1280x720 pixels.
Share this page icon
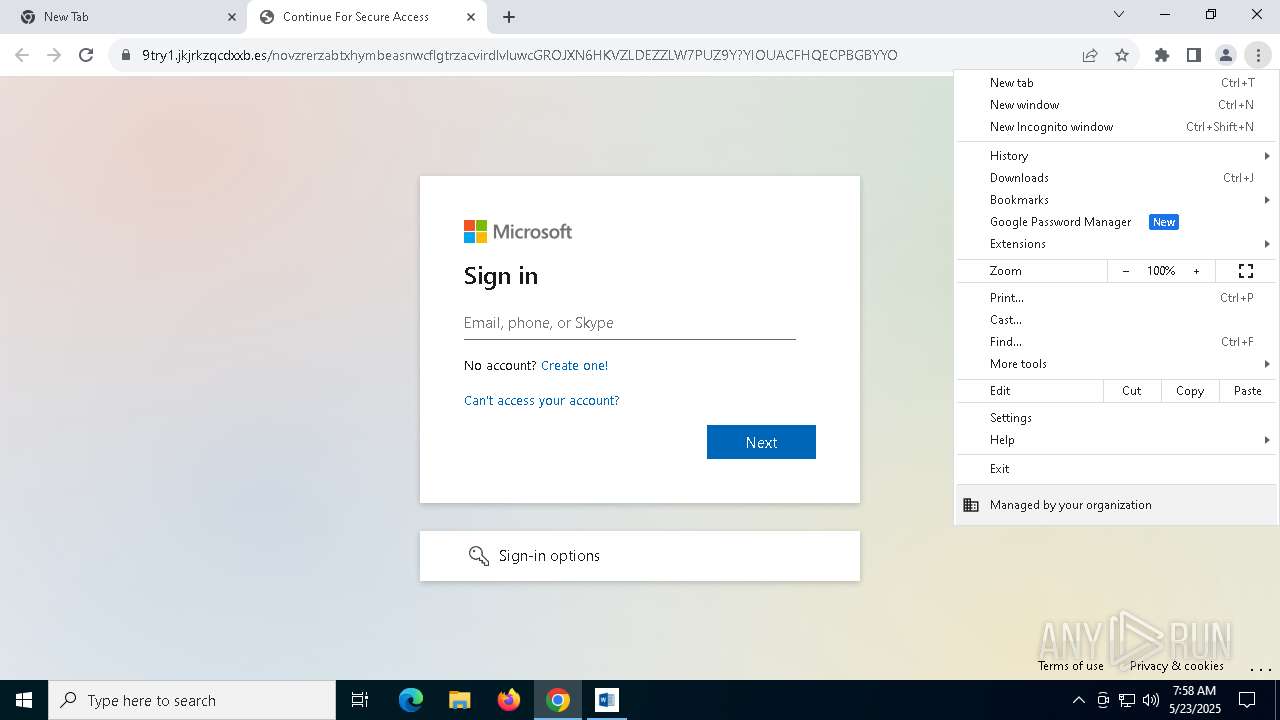click(x=1090, y=55)
